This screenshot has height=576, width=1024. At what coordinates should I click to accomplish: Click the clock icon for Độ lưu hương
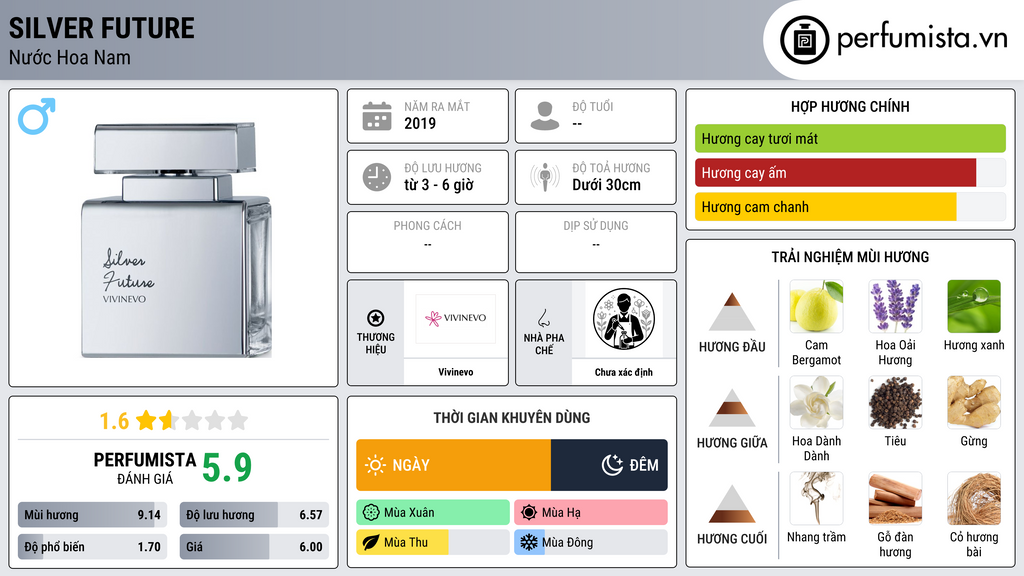377,177
